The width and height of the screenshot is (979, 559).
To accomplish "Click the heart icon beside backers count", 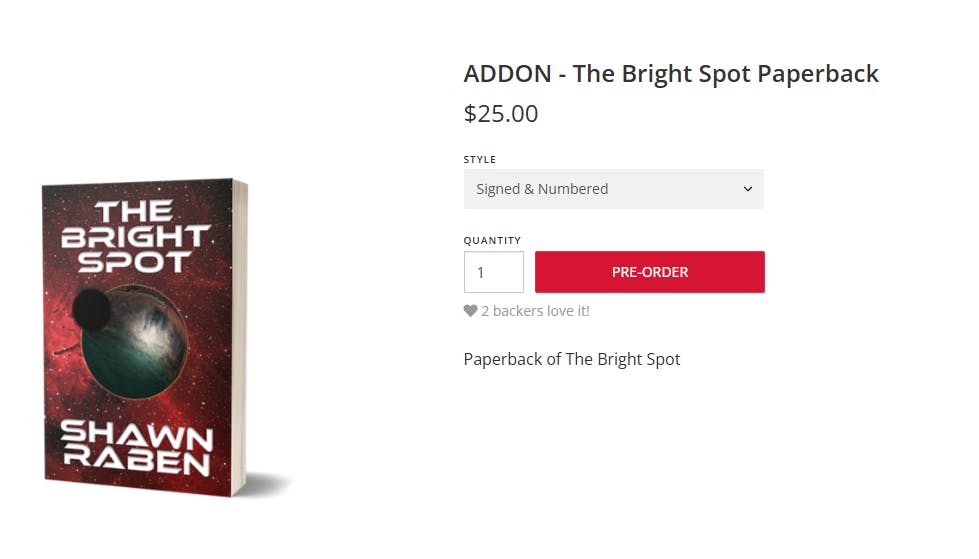I will (470, 311).
